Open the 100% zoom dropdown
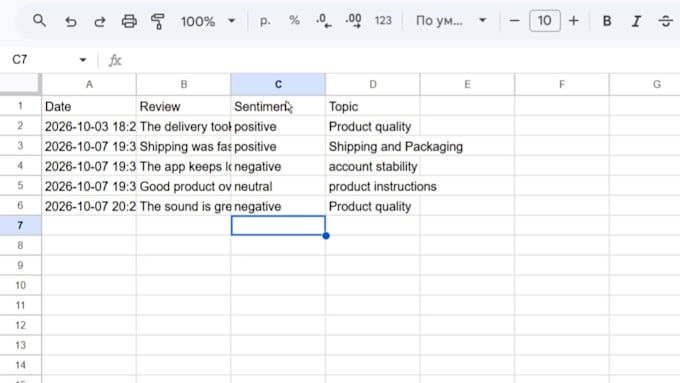This screenshot has width=680, height=383. click(208, 21)
